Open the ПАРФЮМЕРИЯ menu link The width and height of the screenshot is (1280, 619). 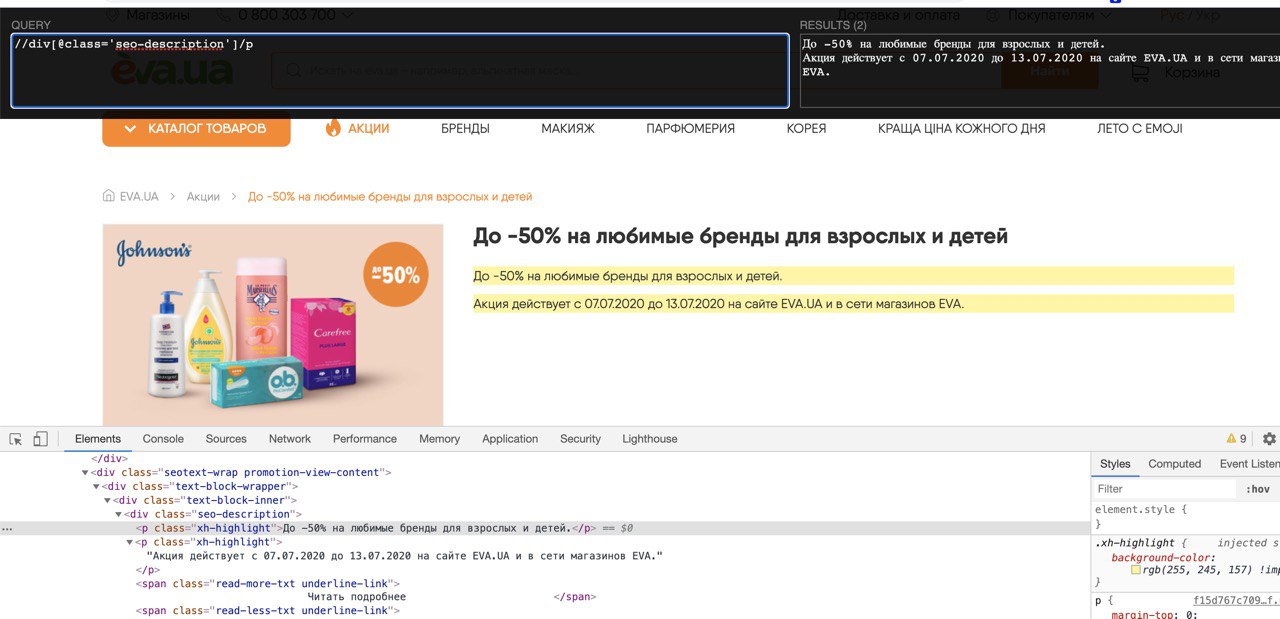click(x=691, y=129)
